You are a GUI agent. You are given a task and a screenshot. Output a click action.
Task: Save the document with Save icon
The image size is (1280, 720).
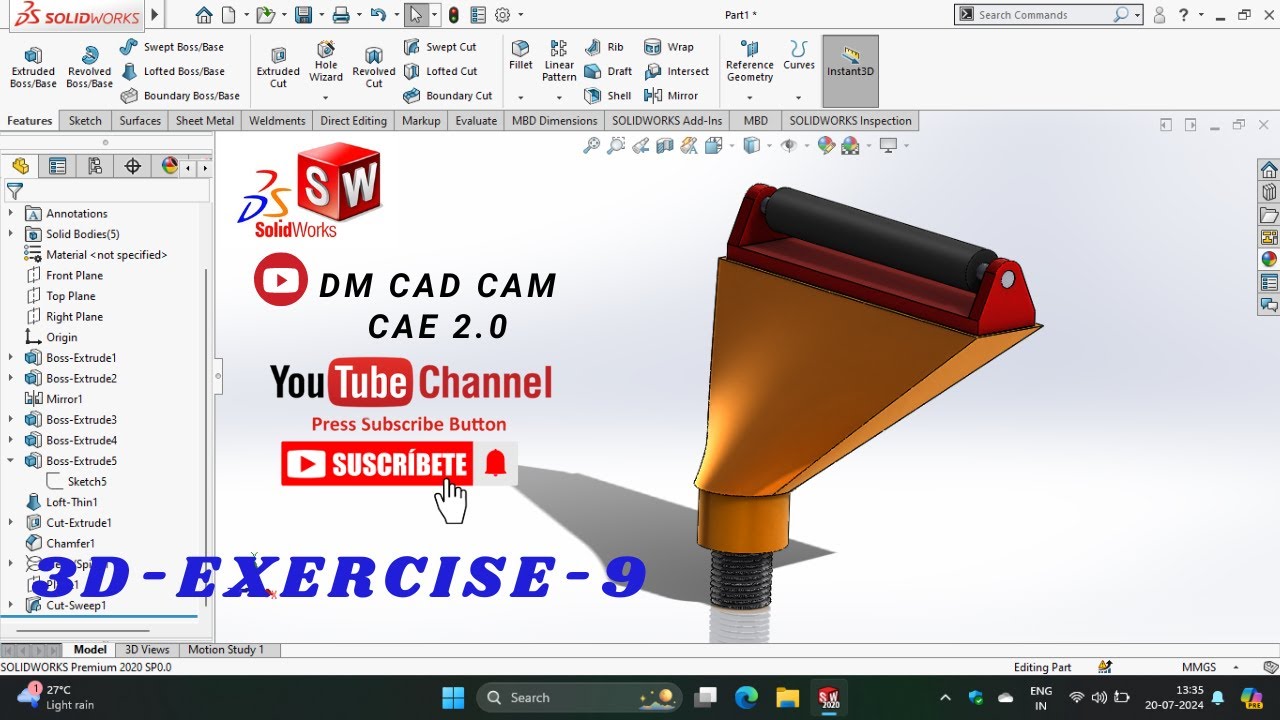coord(303,15)
